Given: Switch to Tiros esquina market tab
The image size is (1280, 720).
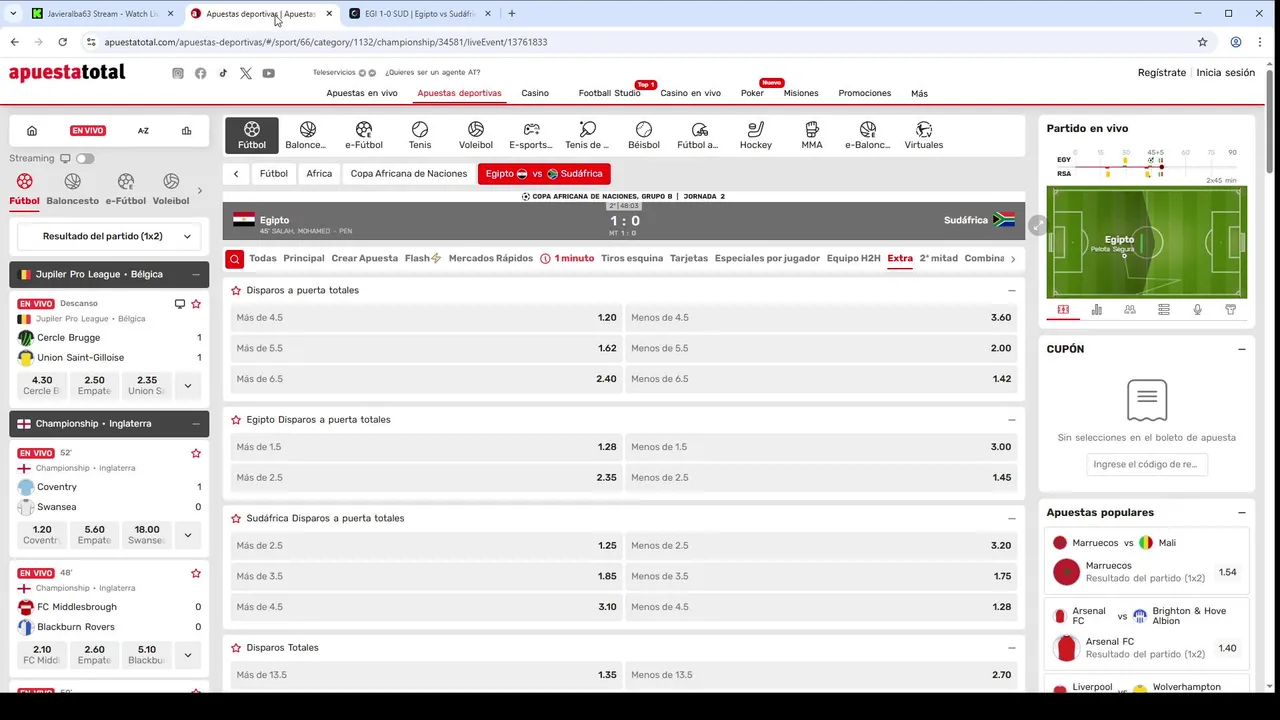Looking at the screenshot, I should pyautogui.click(x=632, y=258).
